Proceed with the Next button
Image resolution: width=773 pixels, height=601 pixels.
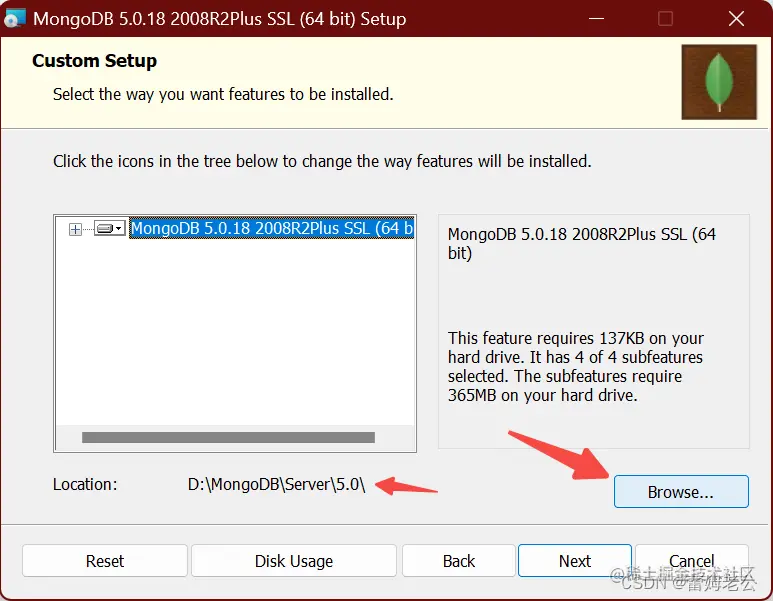[x=575, y=561]
